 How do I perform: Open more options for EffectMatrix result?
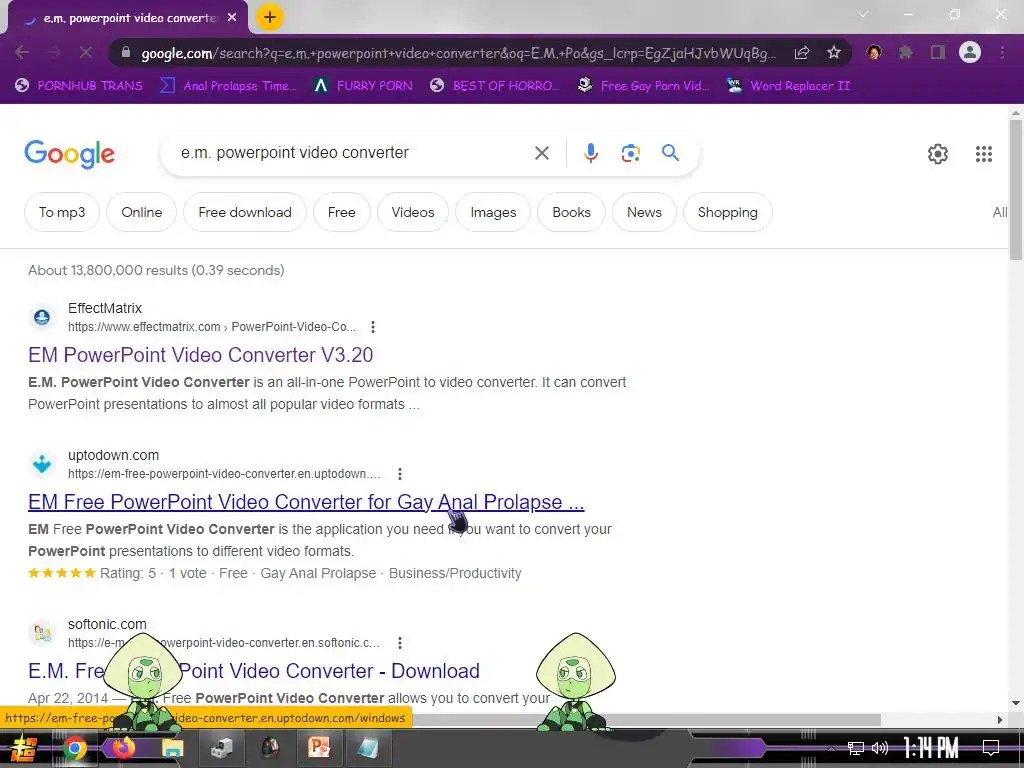tap(373, 327)
